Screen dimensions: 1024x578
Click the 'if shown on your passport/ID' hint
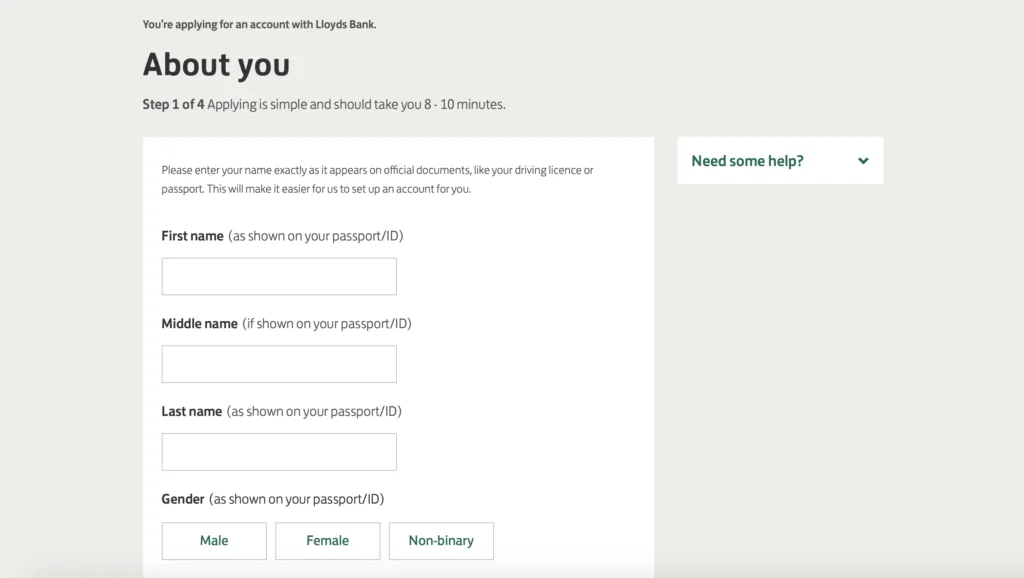tap(327, 323)
